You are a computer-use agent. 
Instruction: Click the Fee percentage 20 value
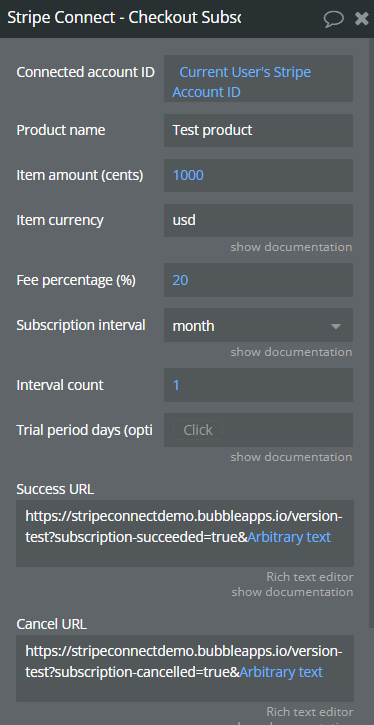click(x=180, y=280)
